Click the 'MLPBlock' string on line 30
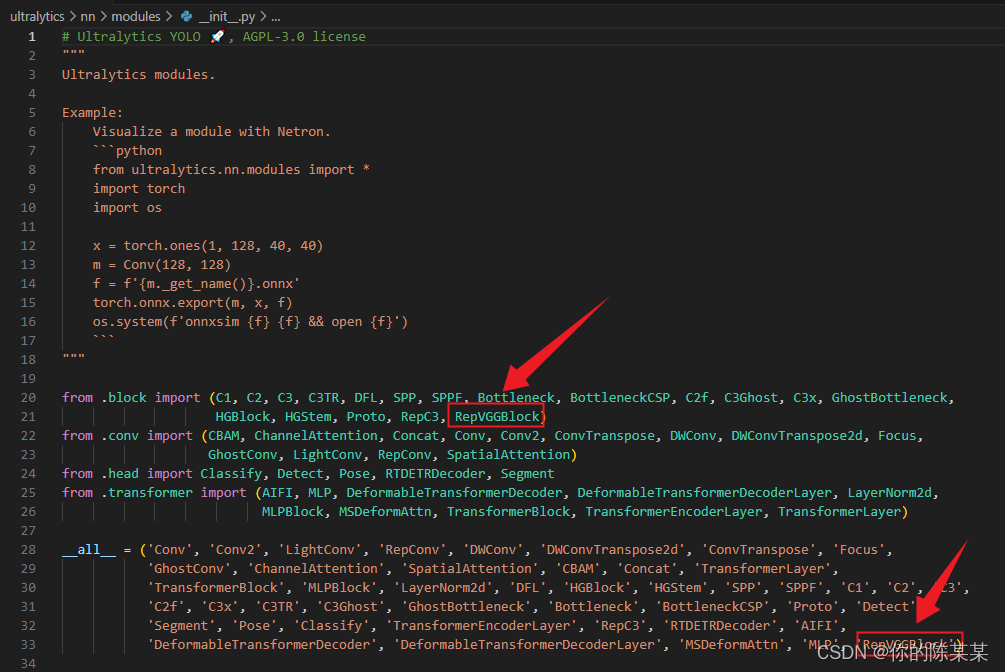 pos(339,587)
